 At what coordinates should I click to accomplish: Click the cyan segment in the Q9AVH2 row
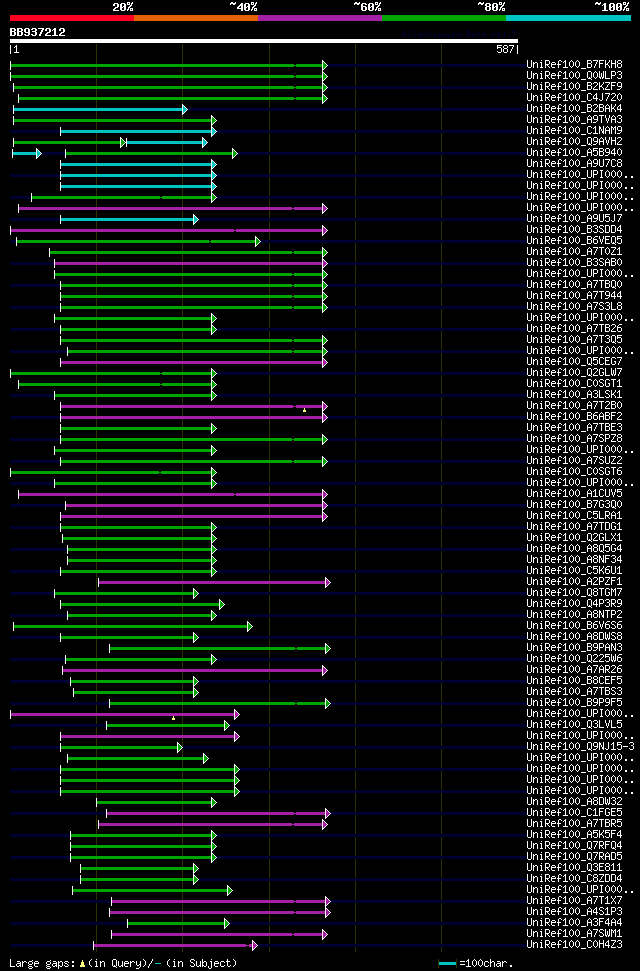click(x=166, y=142)
